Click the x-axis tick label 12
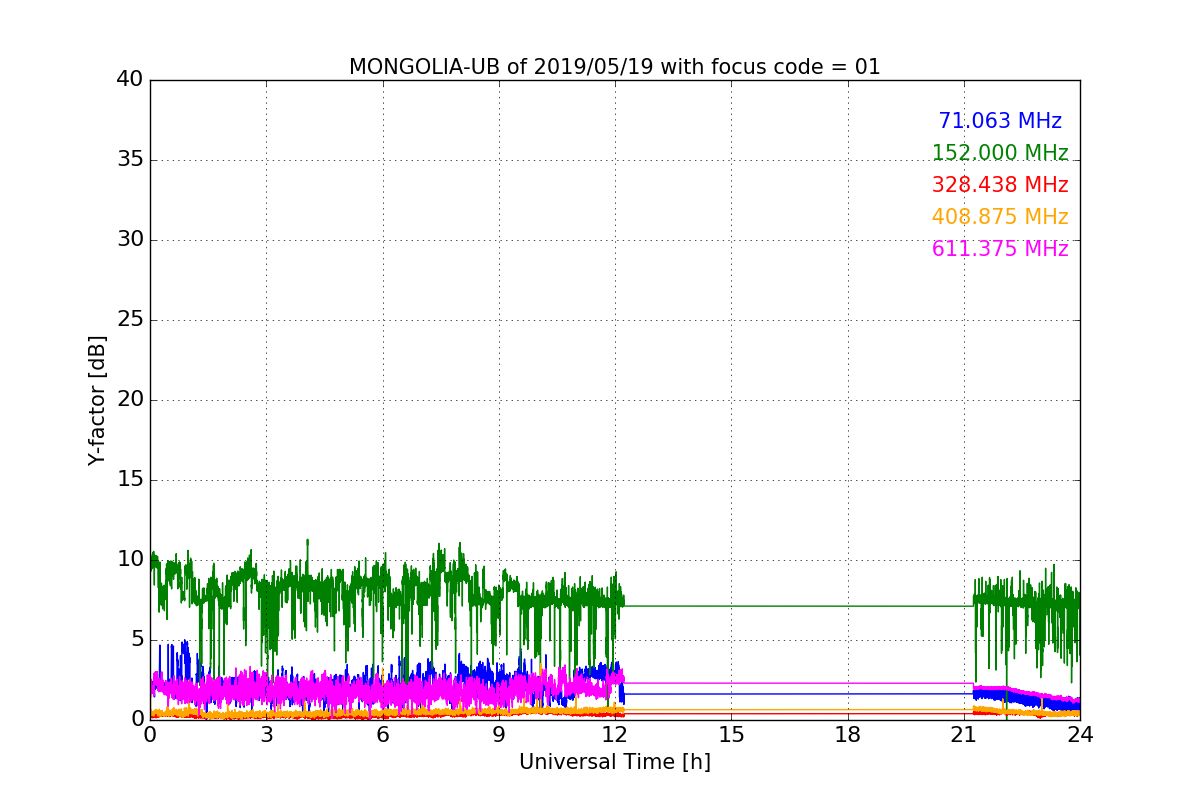This screenshot has width=1200, height=800. pos(615,734)
